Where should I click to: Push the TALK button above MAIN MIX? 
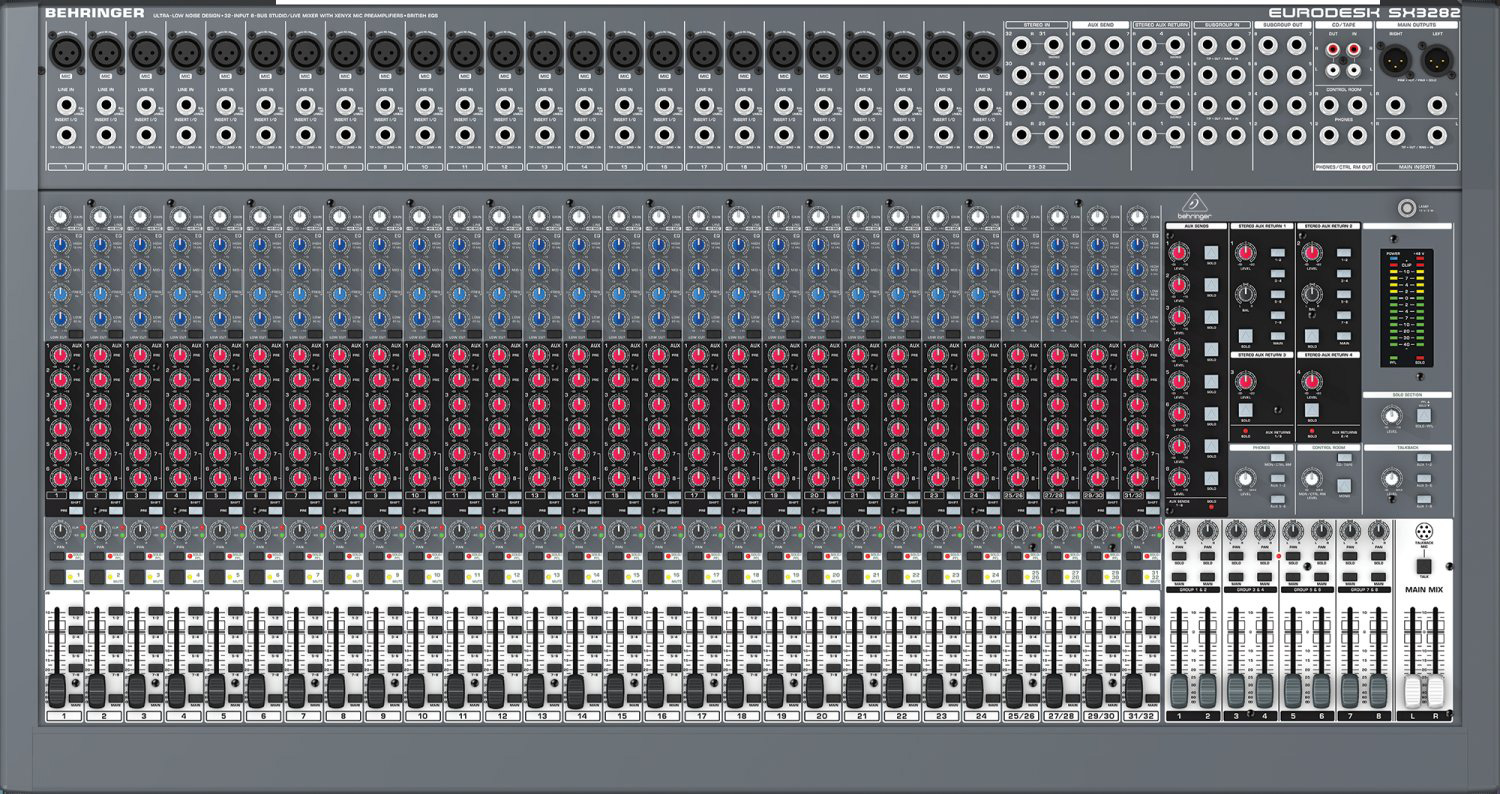[x=1424, y=566]
